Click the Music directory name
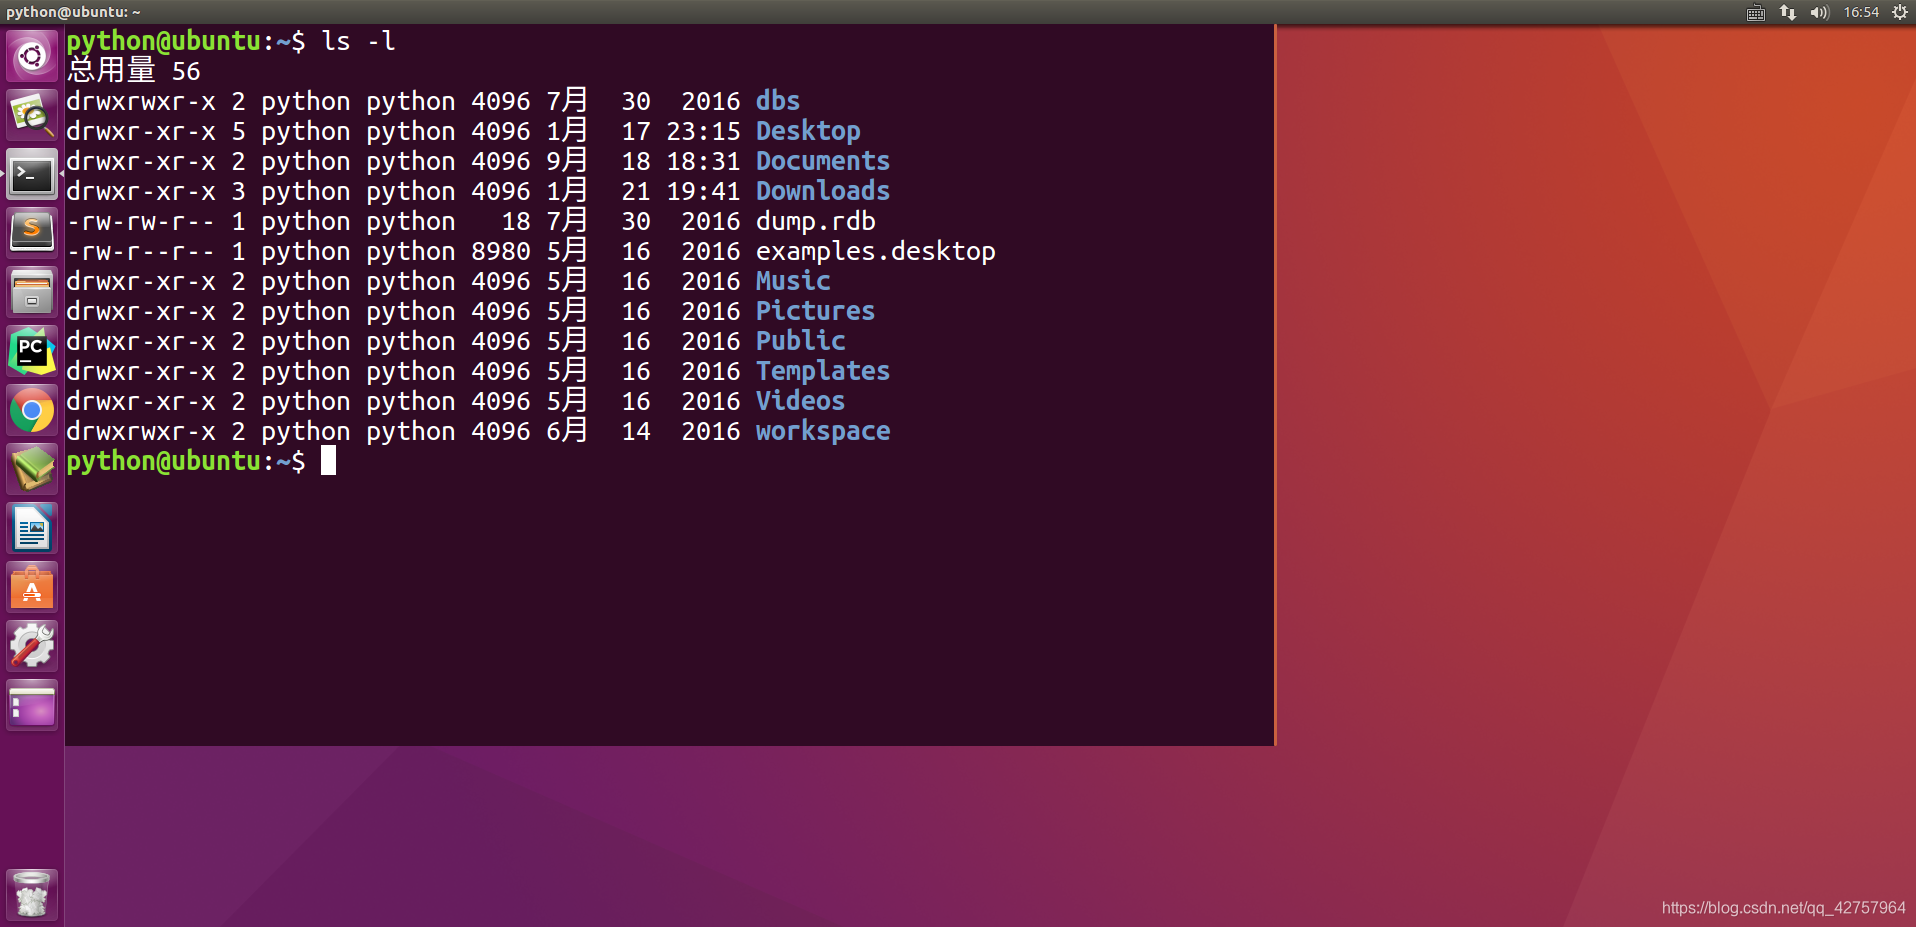The image size is (1916, 927). (x=793, y=281)
